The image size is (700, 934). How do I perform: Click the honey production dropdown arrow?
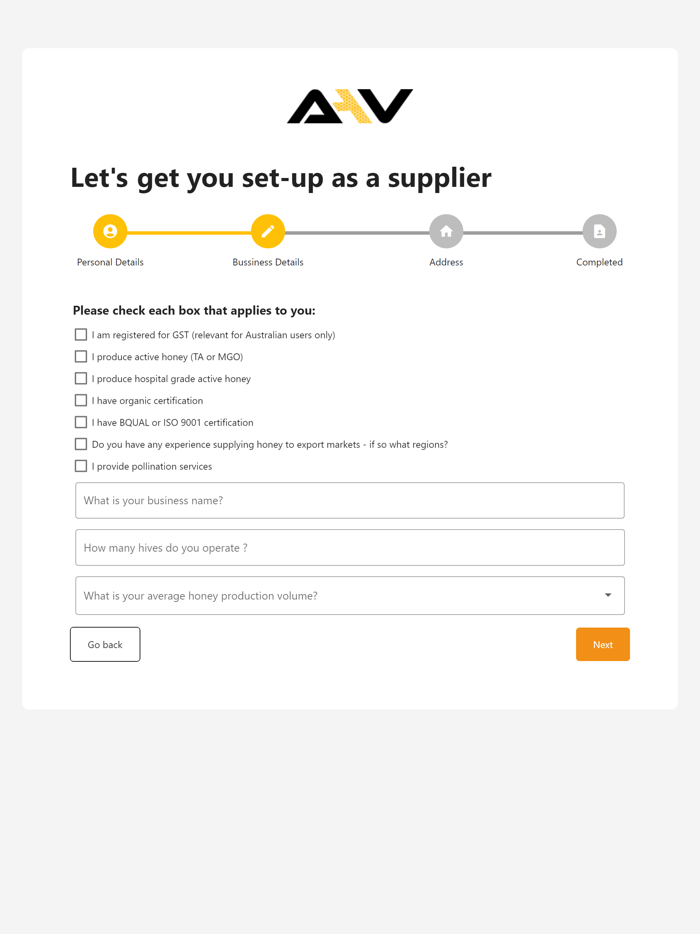(x=608, y=596)
